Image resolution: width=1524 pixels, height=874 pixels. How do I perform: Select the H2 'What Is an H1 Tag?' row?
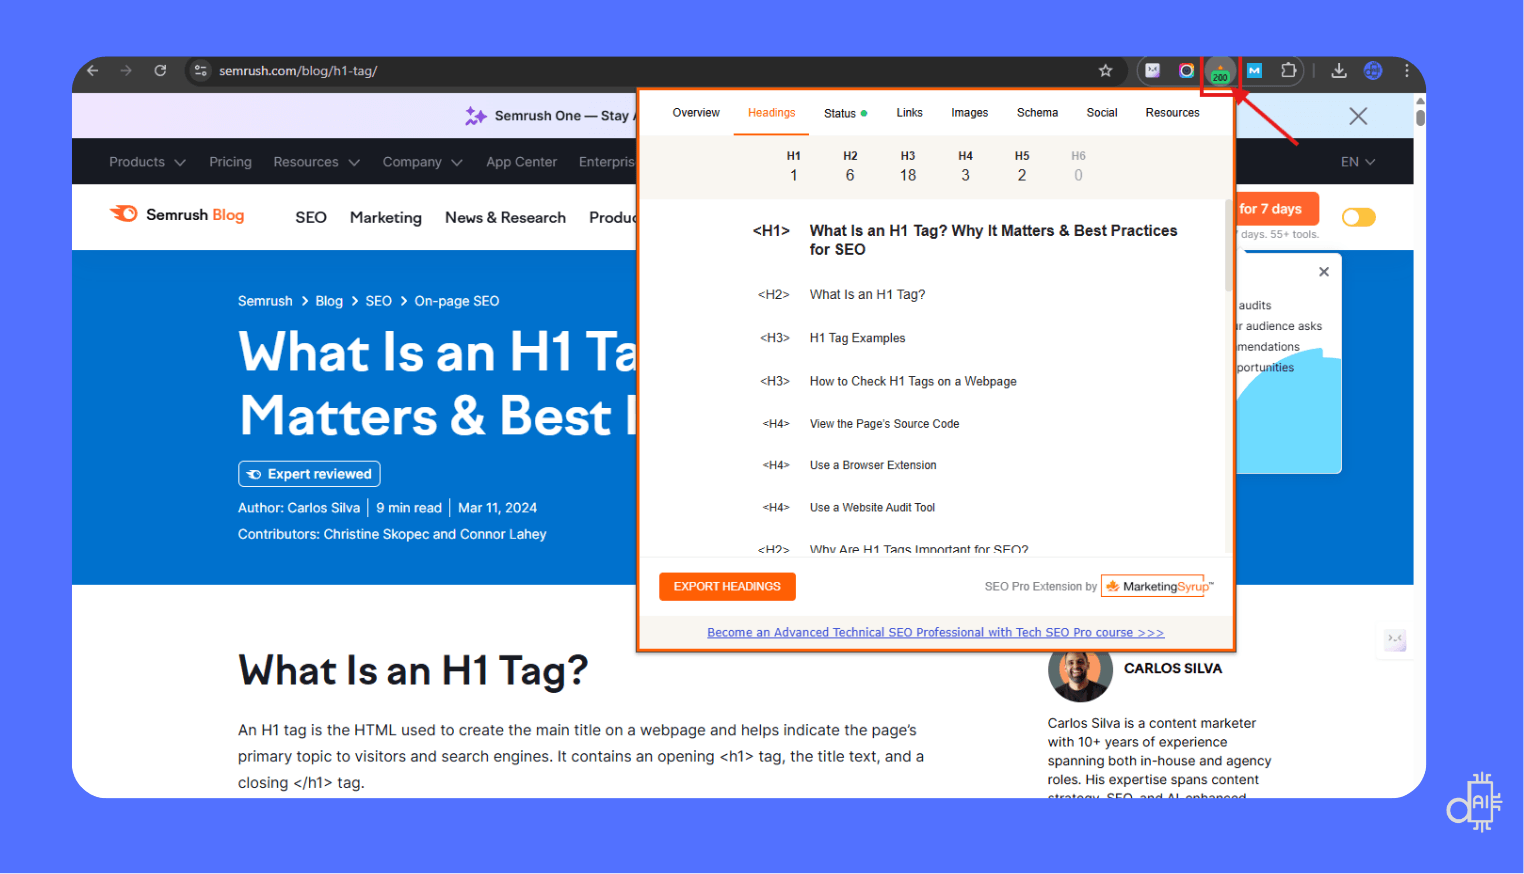867,295
